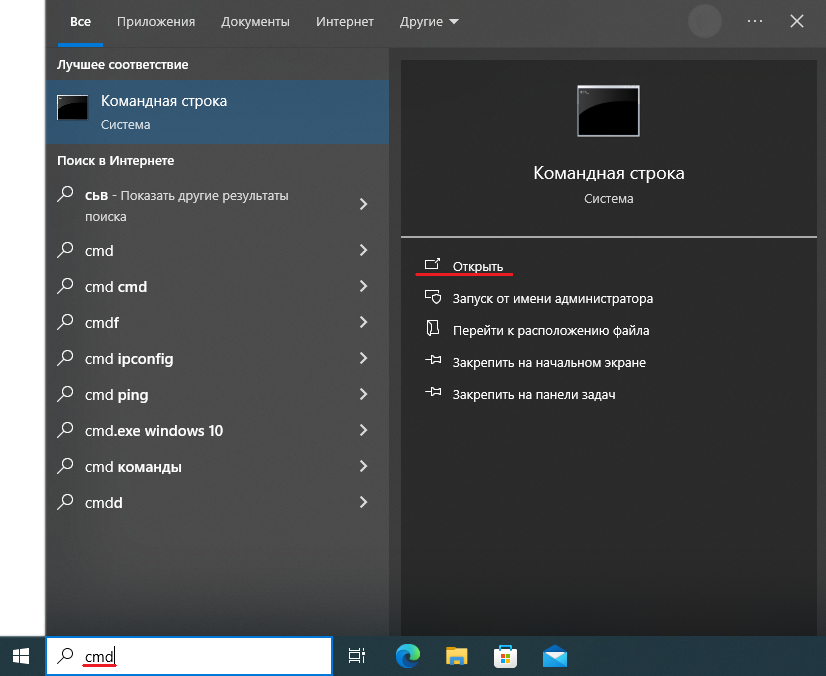Expand the cmd ping search suggestion

coord(363,394)
